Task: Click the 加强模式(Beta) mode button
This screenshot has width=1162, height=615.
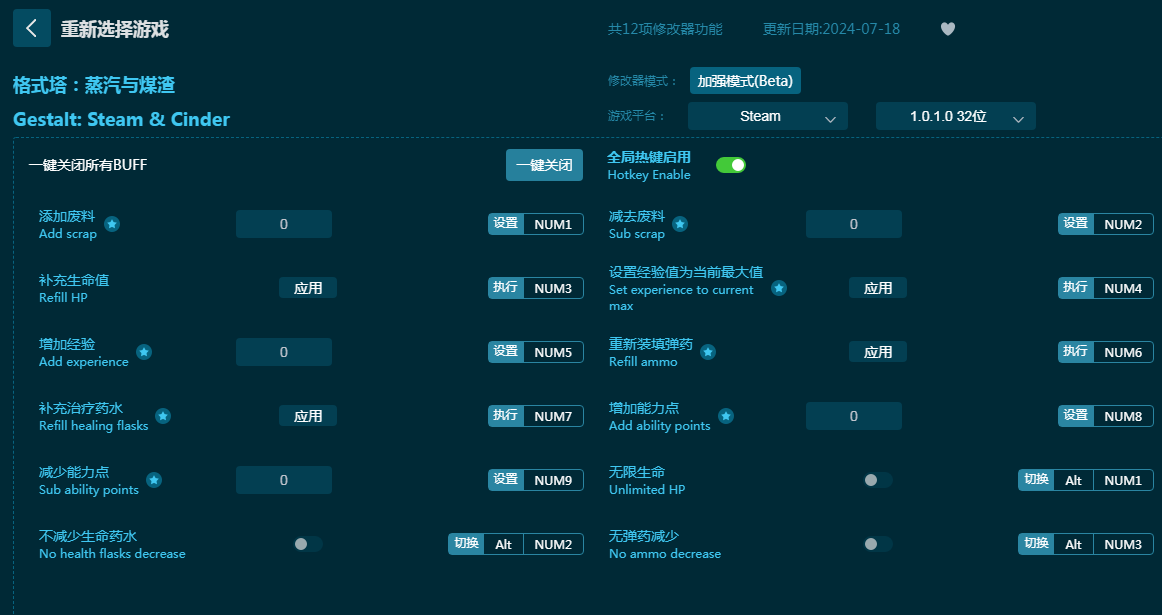Action: click(745, 81)
